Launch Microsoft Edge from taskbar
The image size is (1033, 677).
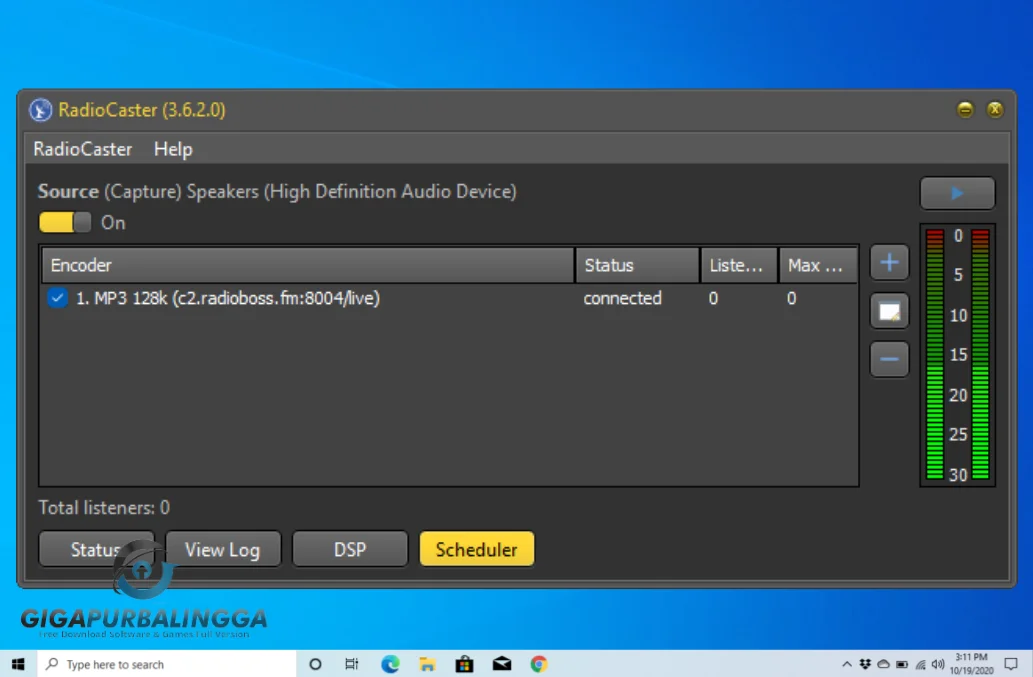click(390, 664)
